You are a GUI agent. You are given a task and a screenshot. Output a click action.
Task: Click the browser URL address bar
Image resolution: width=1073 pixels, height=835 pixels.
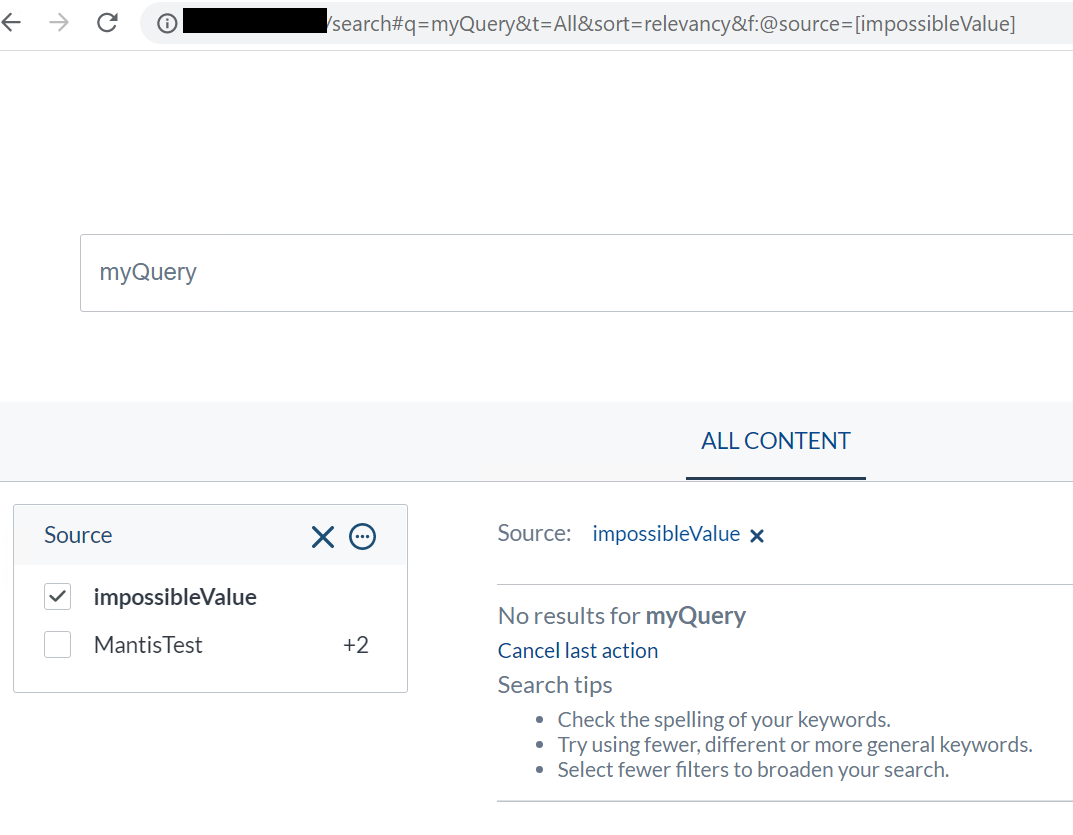coord(670,23)
